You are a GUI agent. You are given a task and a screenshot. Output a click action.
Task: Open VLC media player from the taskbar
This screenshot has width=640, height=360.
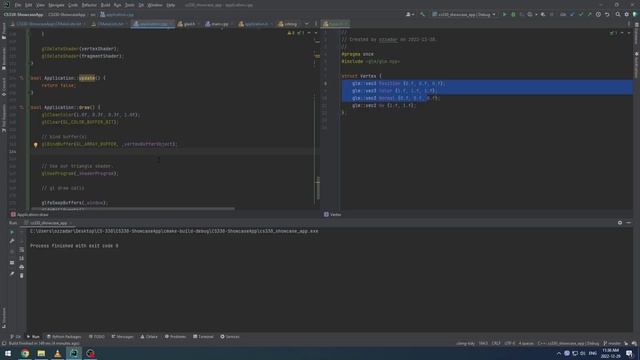pos(58,353)
